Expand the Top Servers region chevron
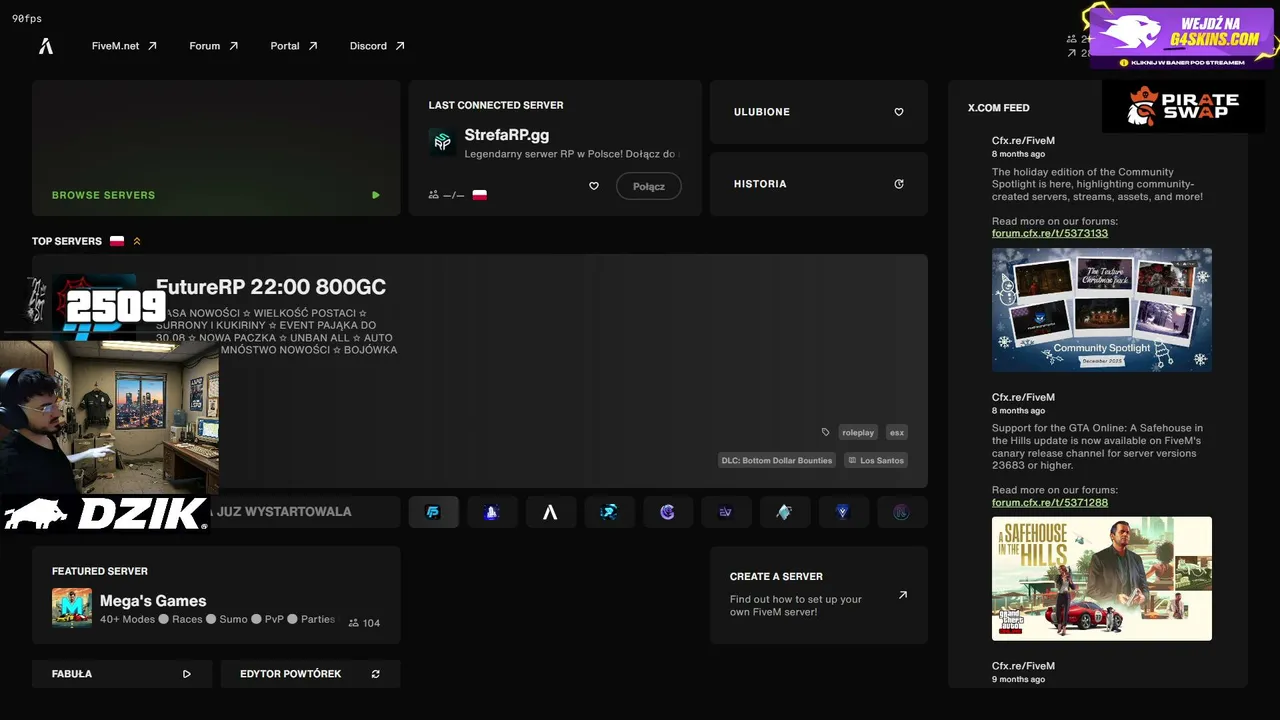 [x=137, y=241]
